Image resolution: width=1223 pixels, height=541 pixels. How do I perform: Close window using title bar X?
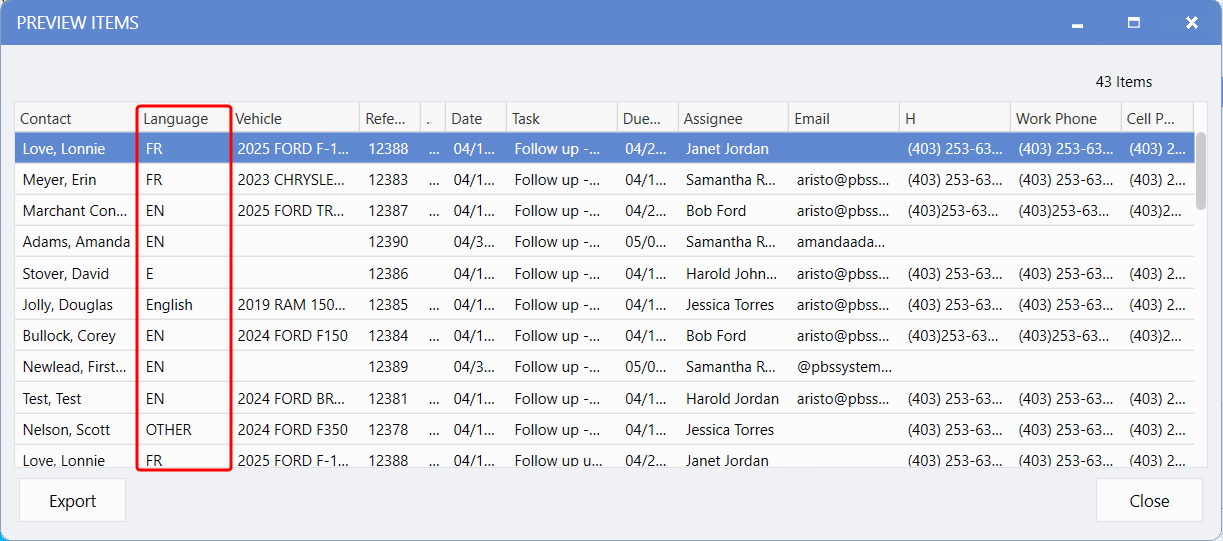[x=1191, y=23]
